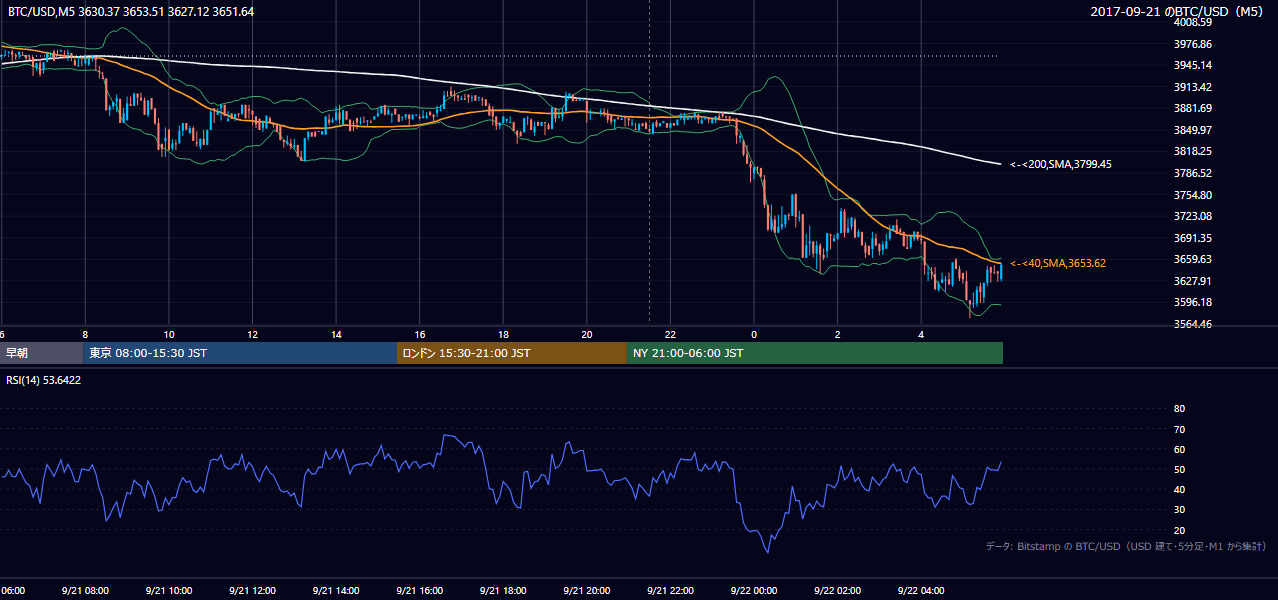The height and width of the screenshot is (600, 1278).
Task: Click price axis value 3564.46
Action: click(x=1193, y=324)
